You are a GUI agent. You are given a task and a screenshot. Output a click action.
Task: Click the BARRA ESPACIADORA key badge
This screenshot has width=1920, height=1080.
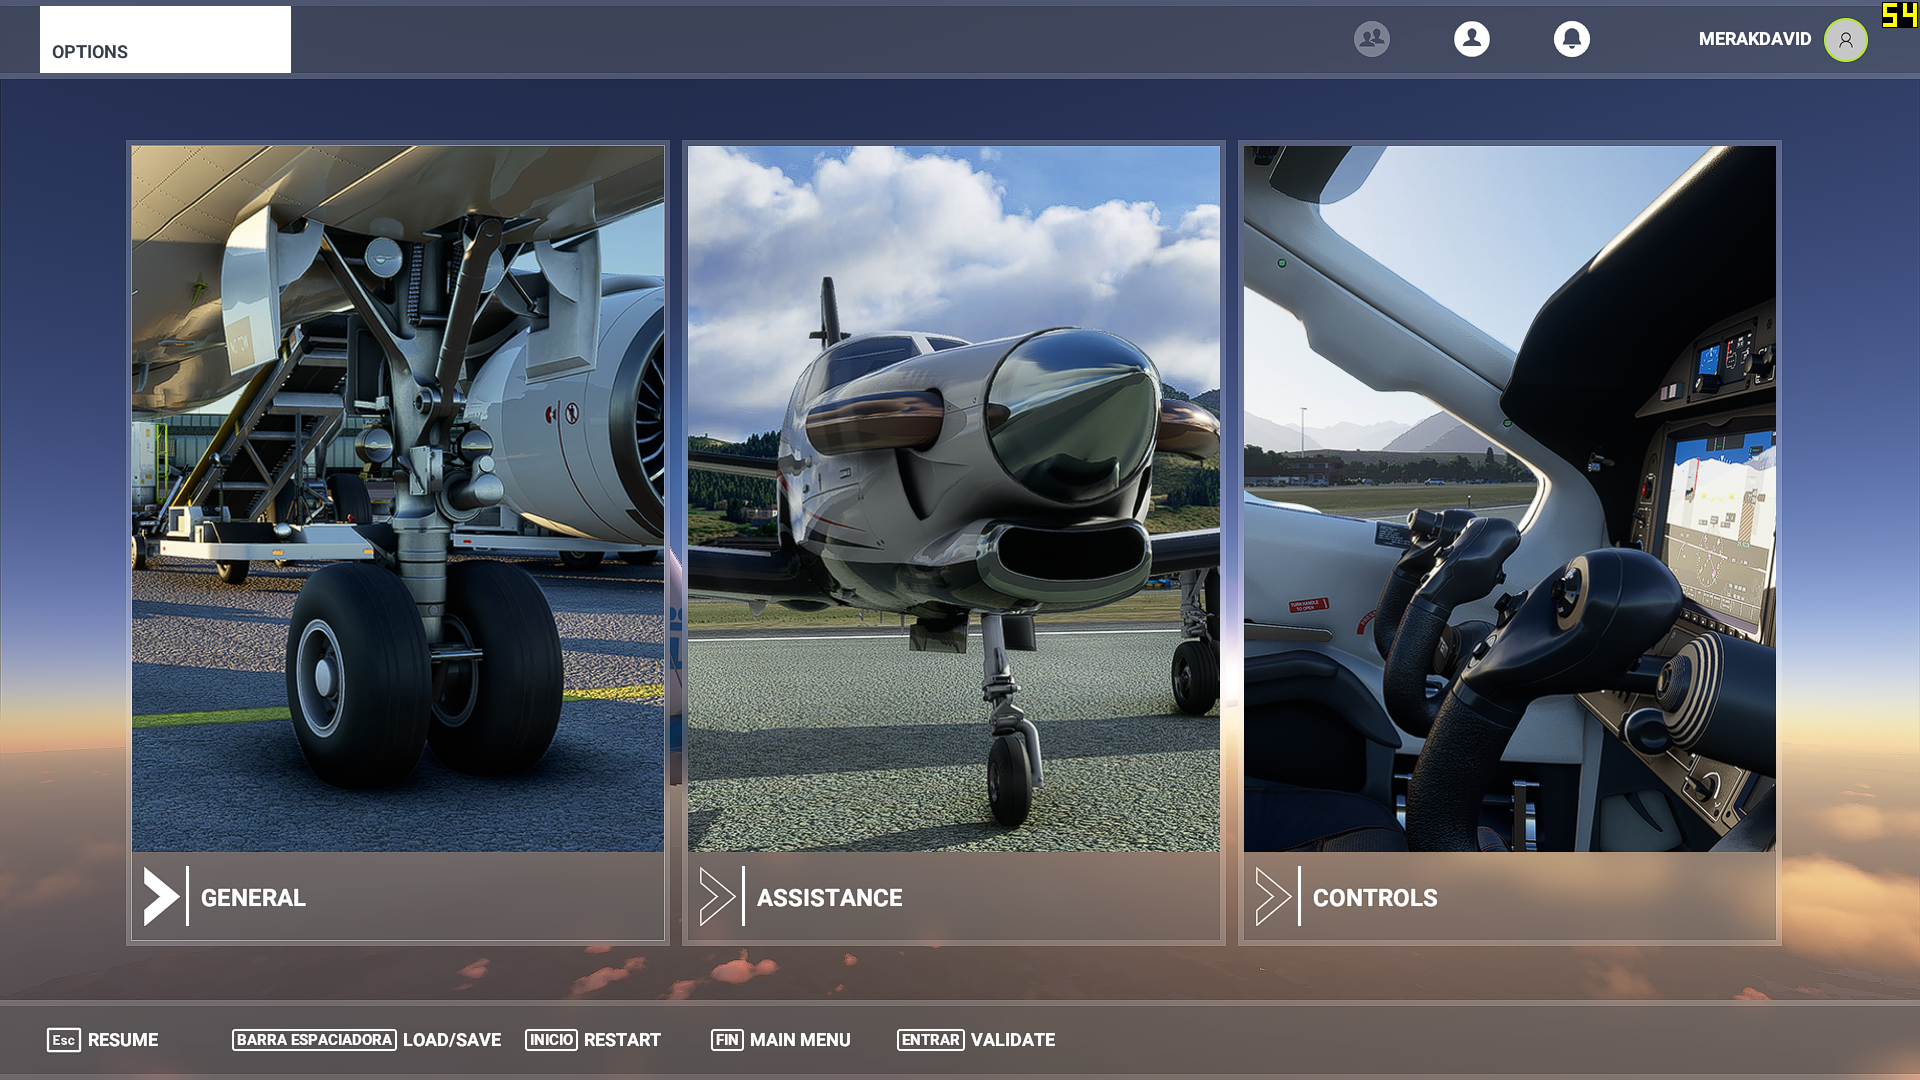pyautogui.click(x=314, y=1040)
